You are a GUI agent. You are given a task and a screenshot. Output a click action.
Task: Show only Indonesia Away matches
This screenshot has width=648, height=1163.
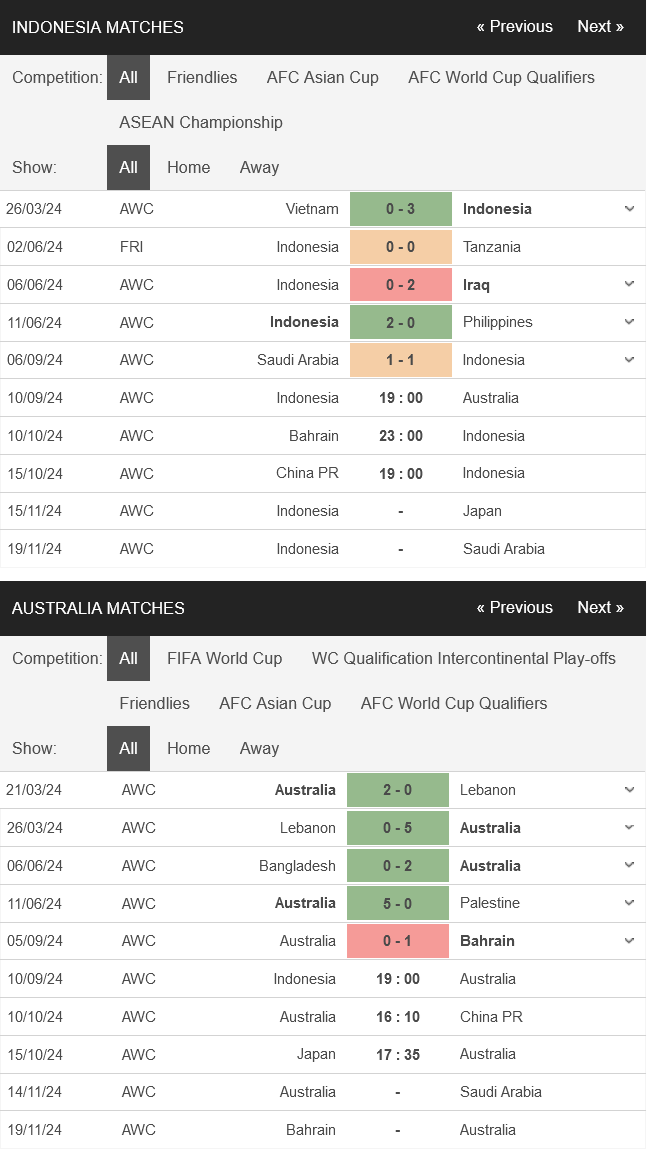pos(259,168)
